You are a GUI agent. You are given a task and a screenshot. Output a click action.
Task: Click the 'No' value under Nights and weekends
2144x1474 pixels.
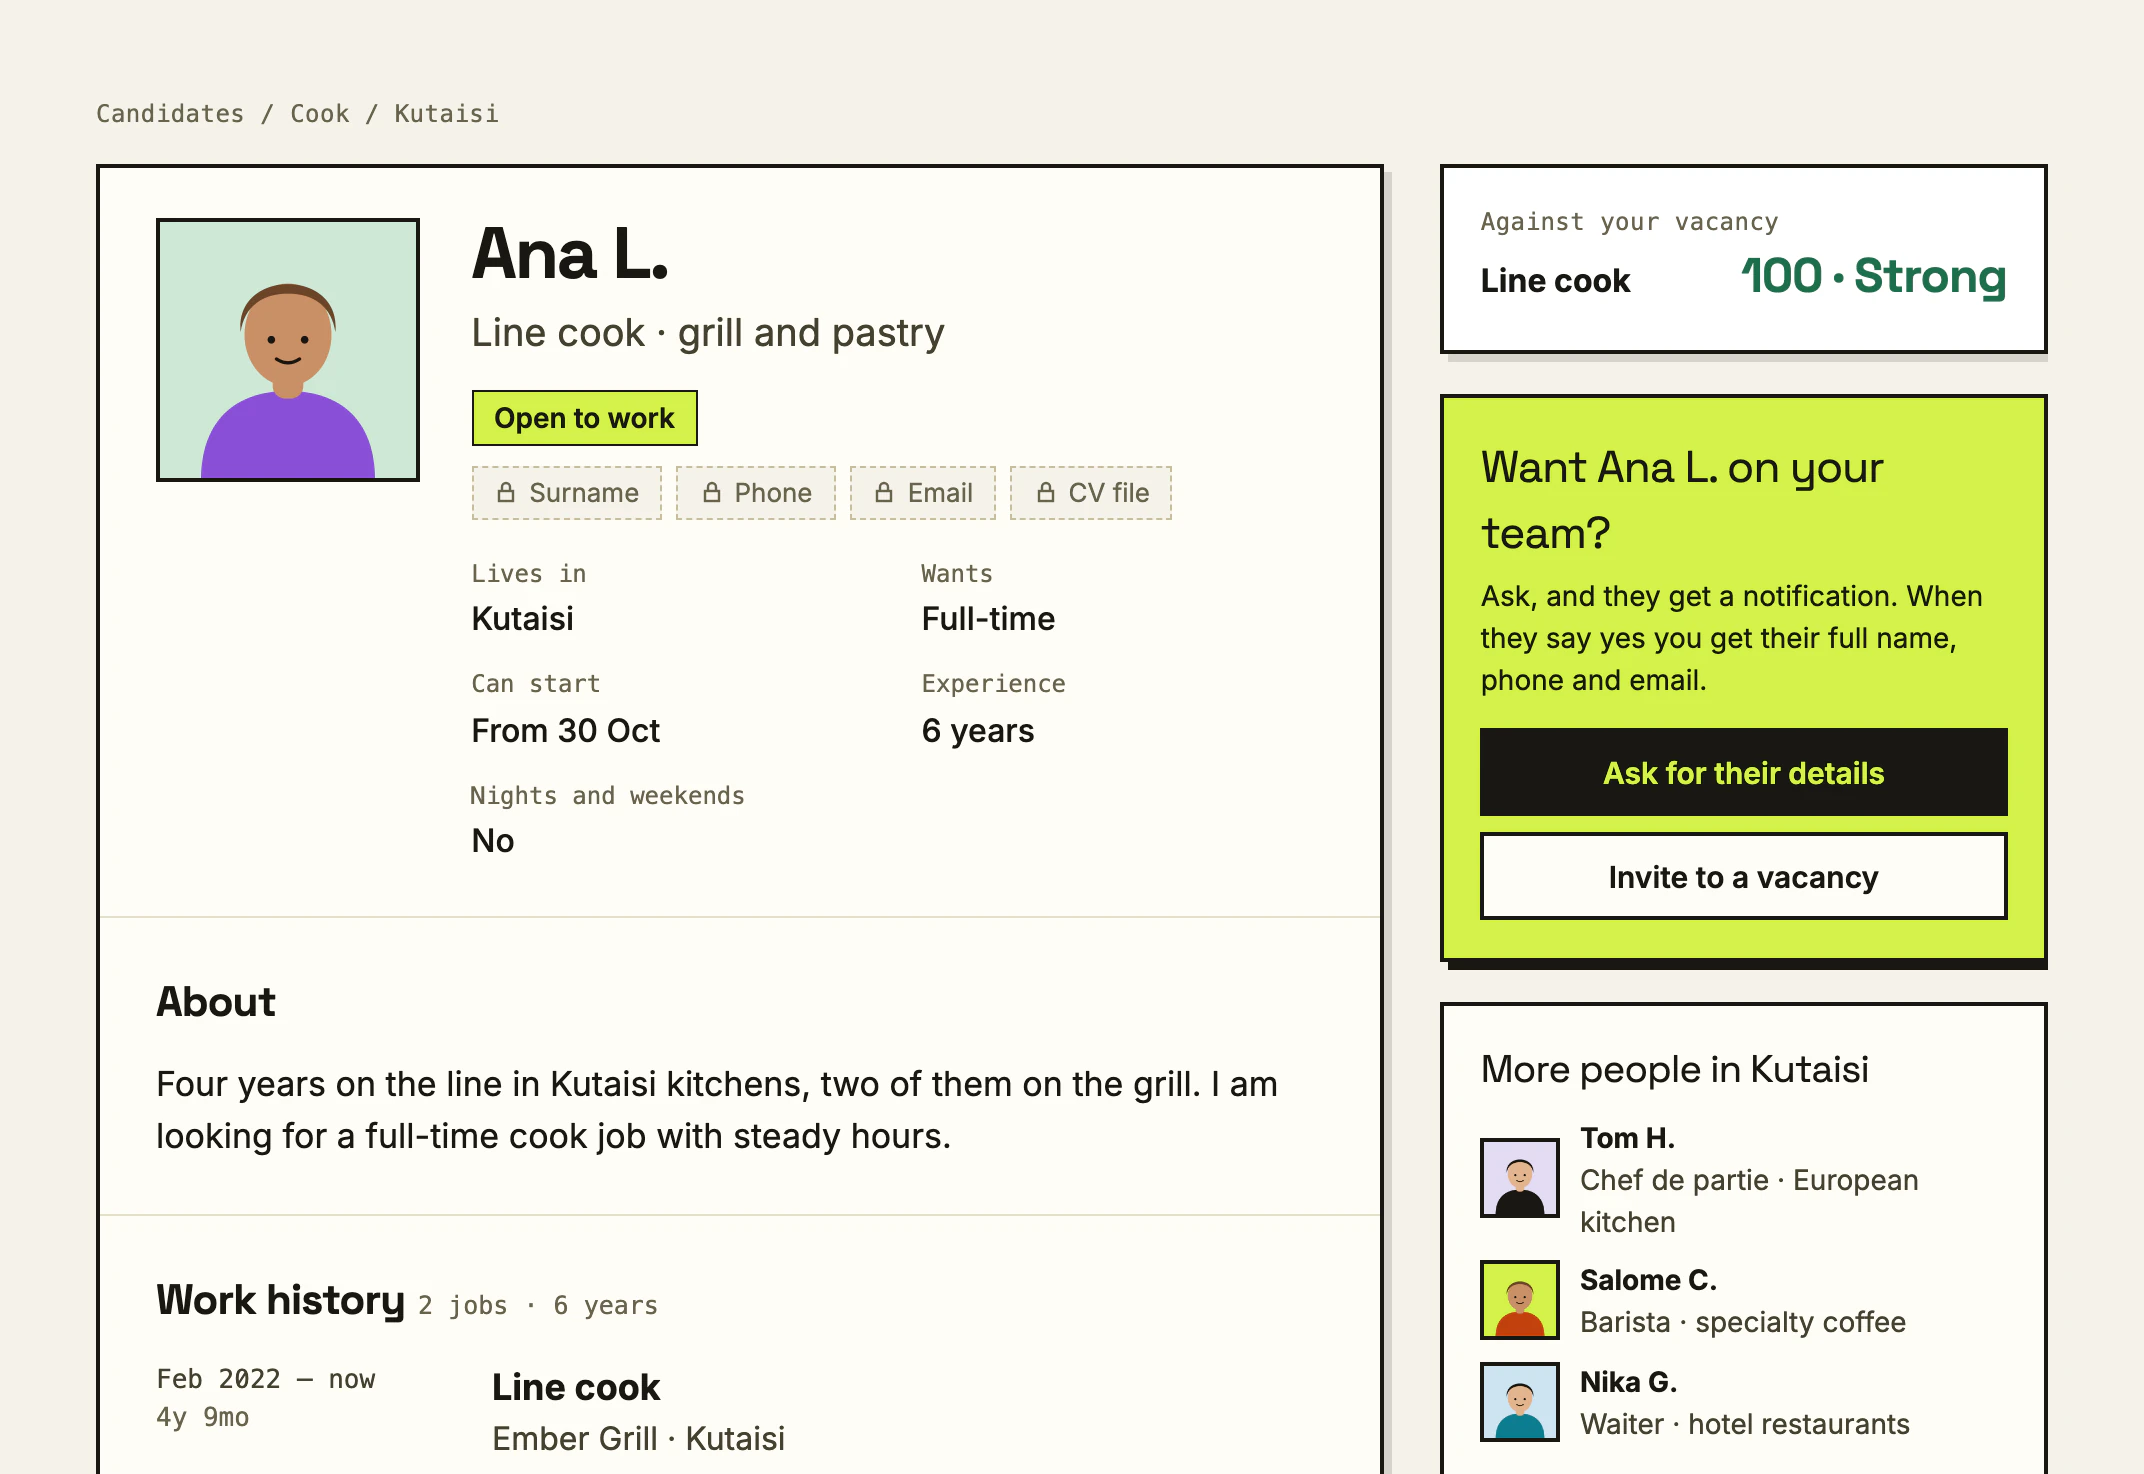[493, 841]
